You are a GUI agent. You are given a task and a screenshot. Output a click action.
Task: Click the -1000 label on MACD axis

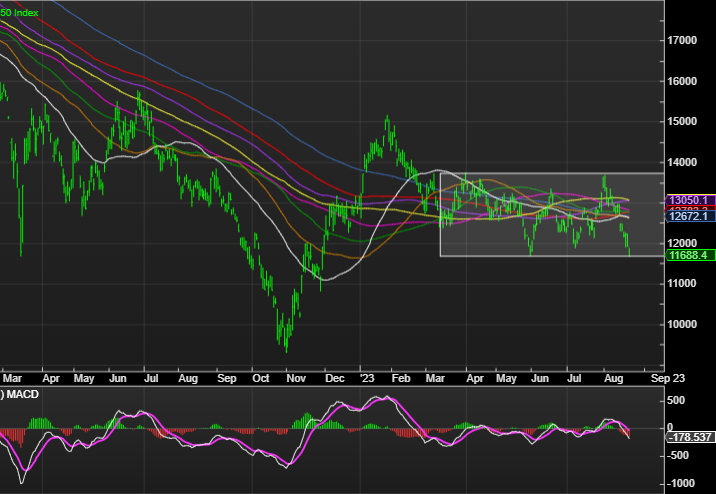pyautogui.click(x=679, y=483)
